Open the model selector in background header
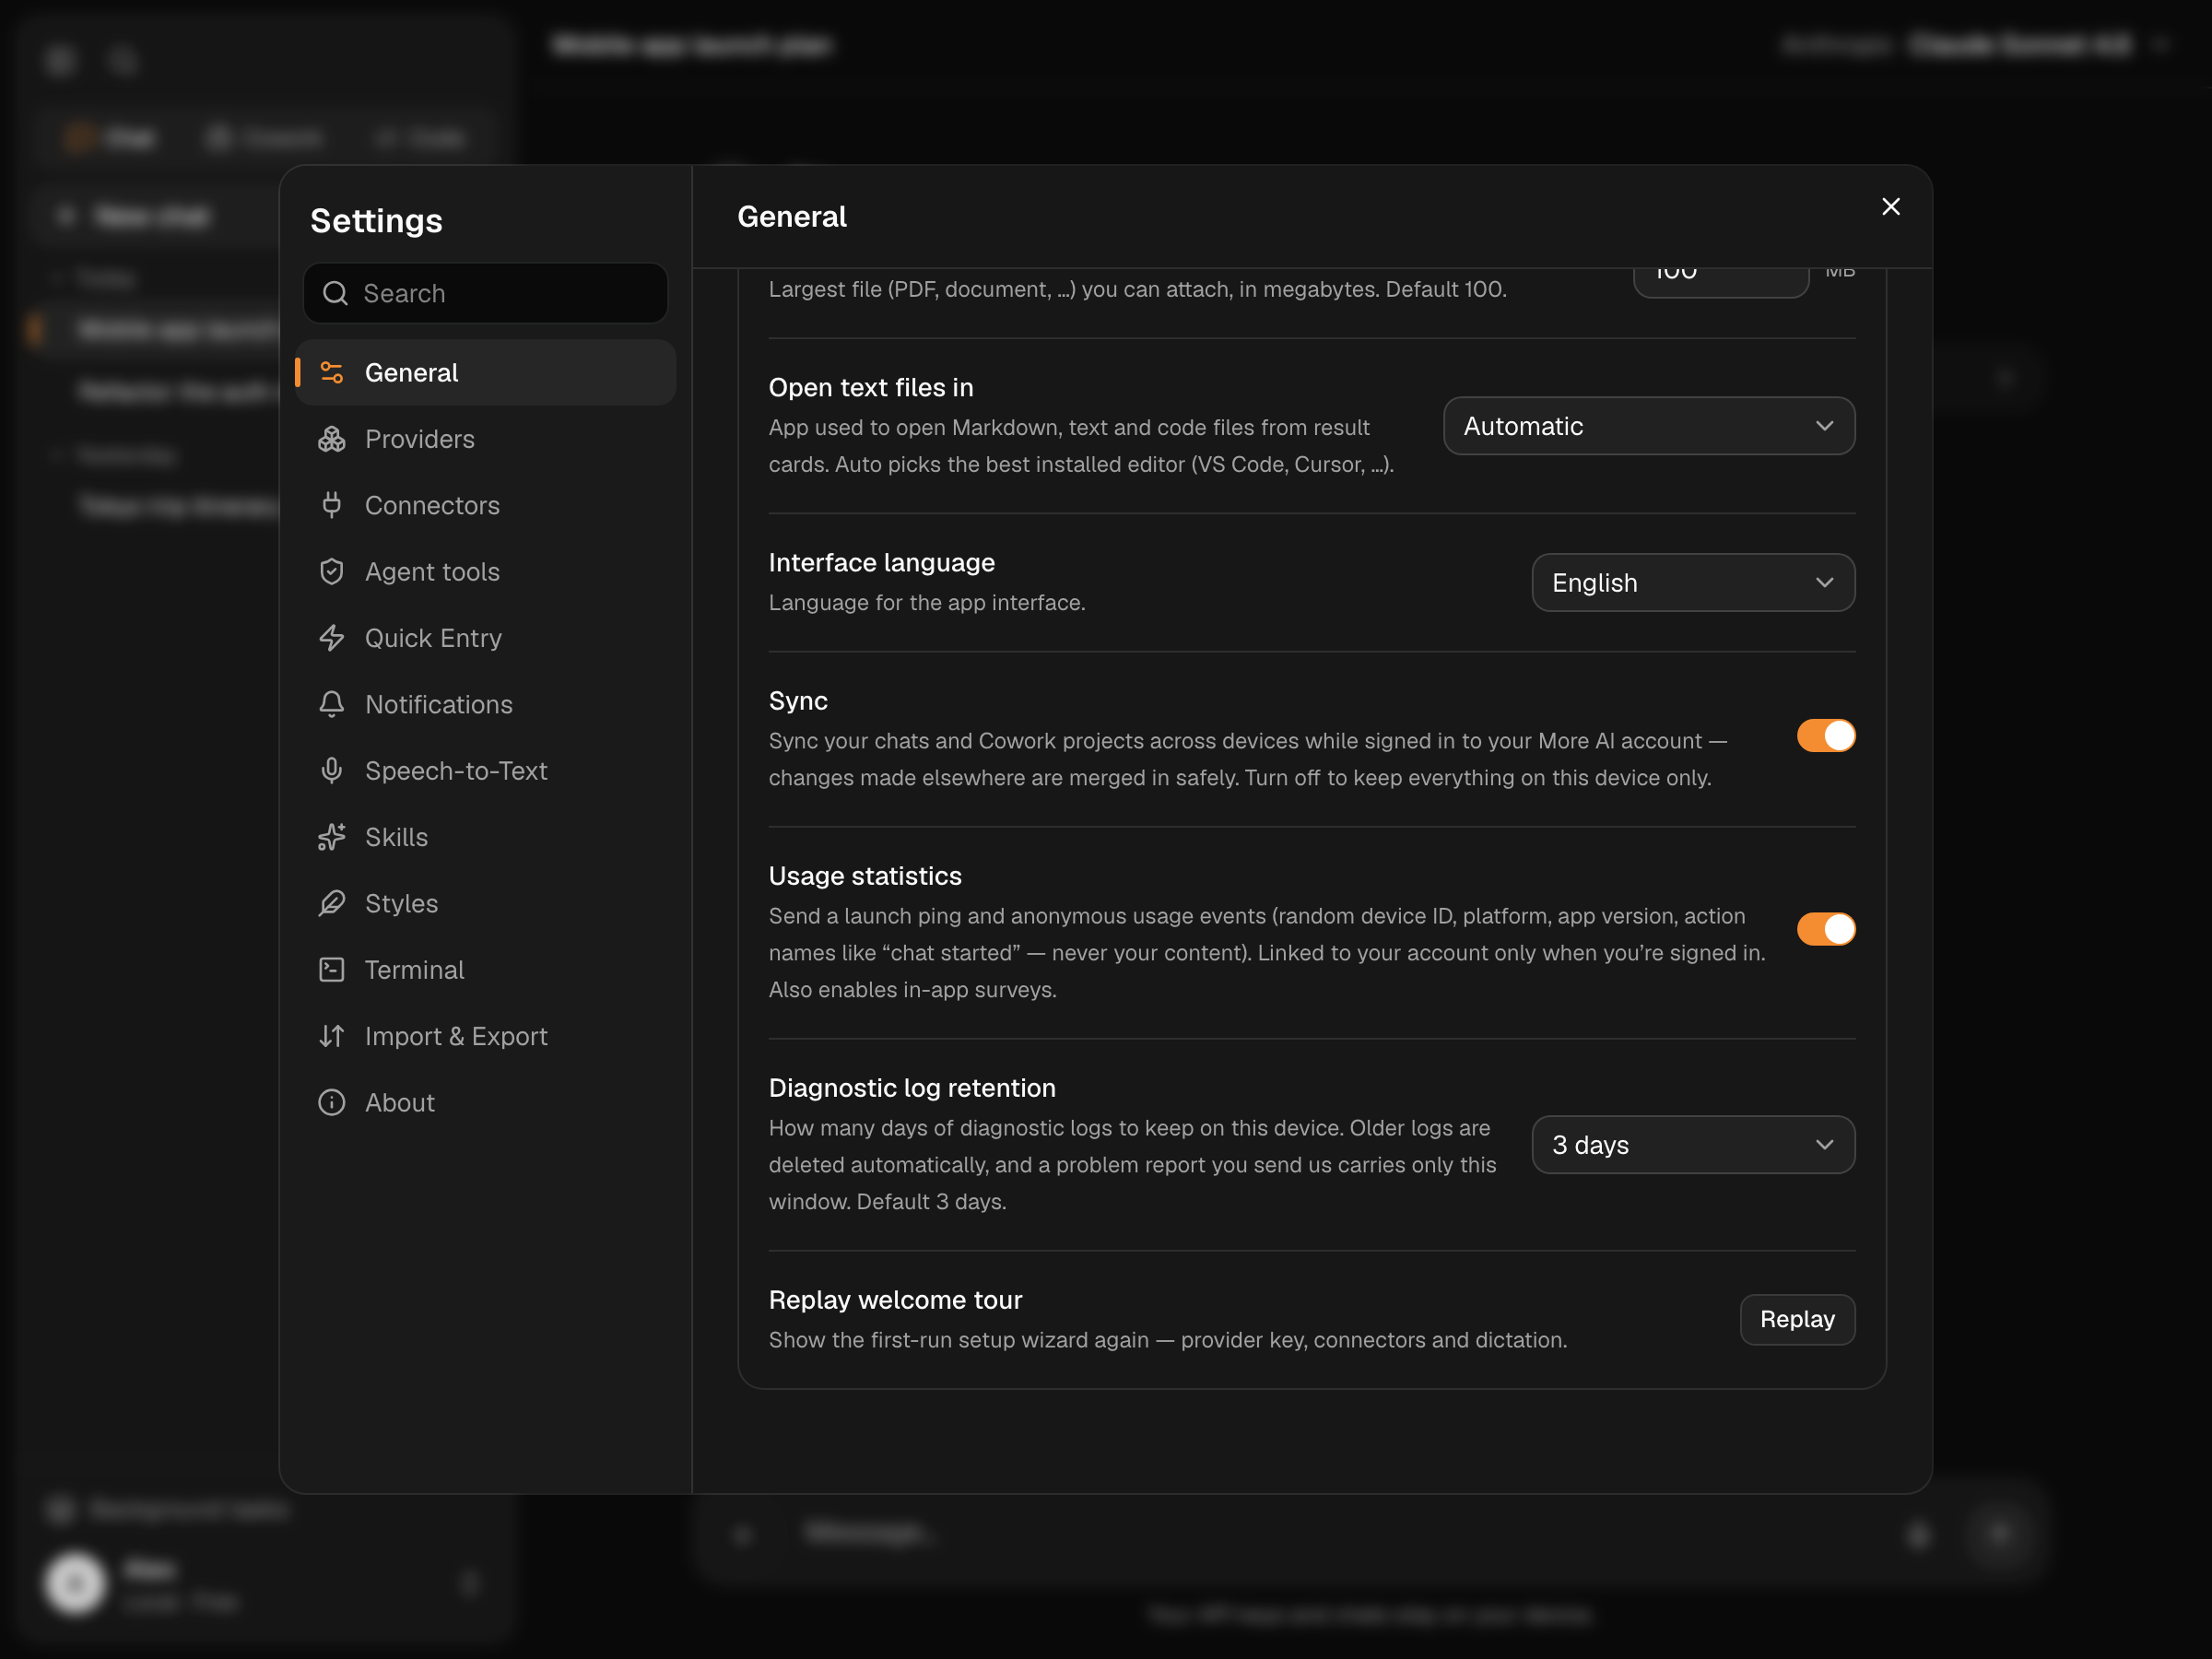 point(1974,45)
